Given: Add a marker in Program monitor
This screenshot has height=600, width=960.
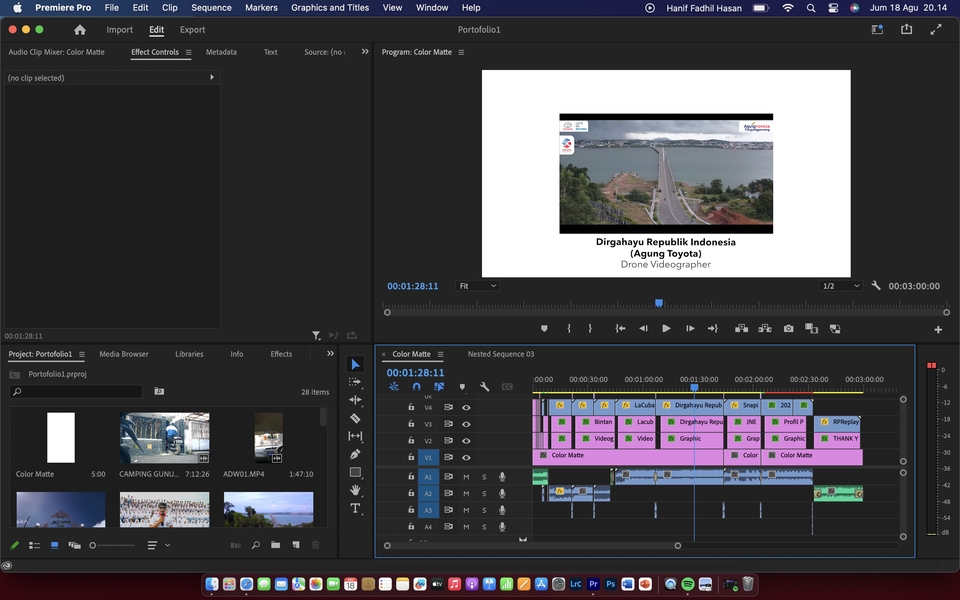Looking at the screenshot, I should 544,329.
